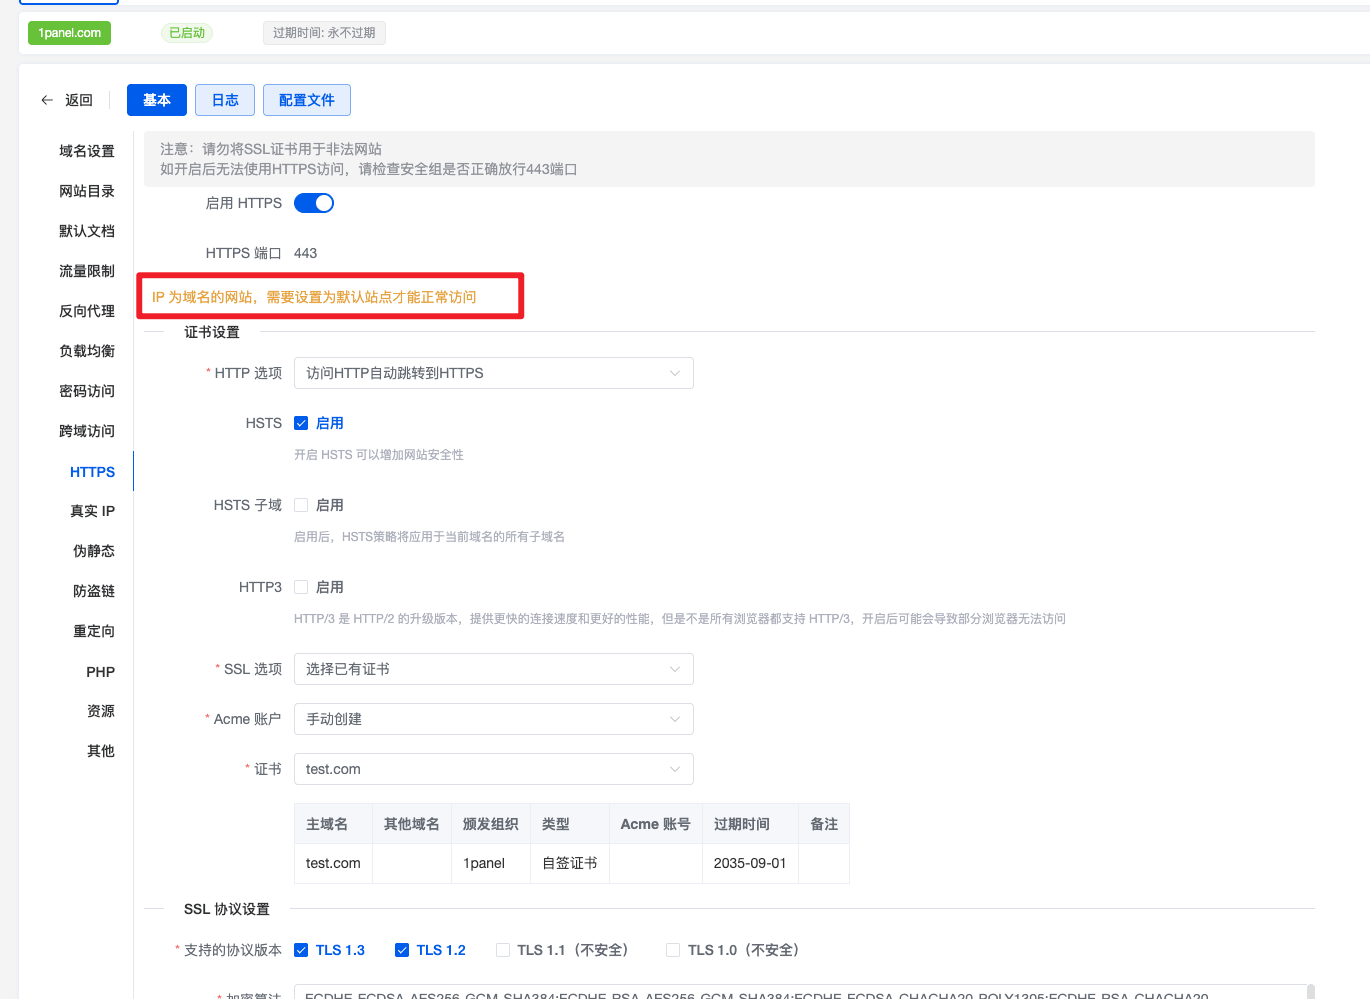
Task: Expand the 证书 test.com dropdown
Action: [x=493, y=769]
